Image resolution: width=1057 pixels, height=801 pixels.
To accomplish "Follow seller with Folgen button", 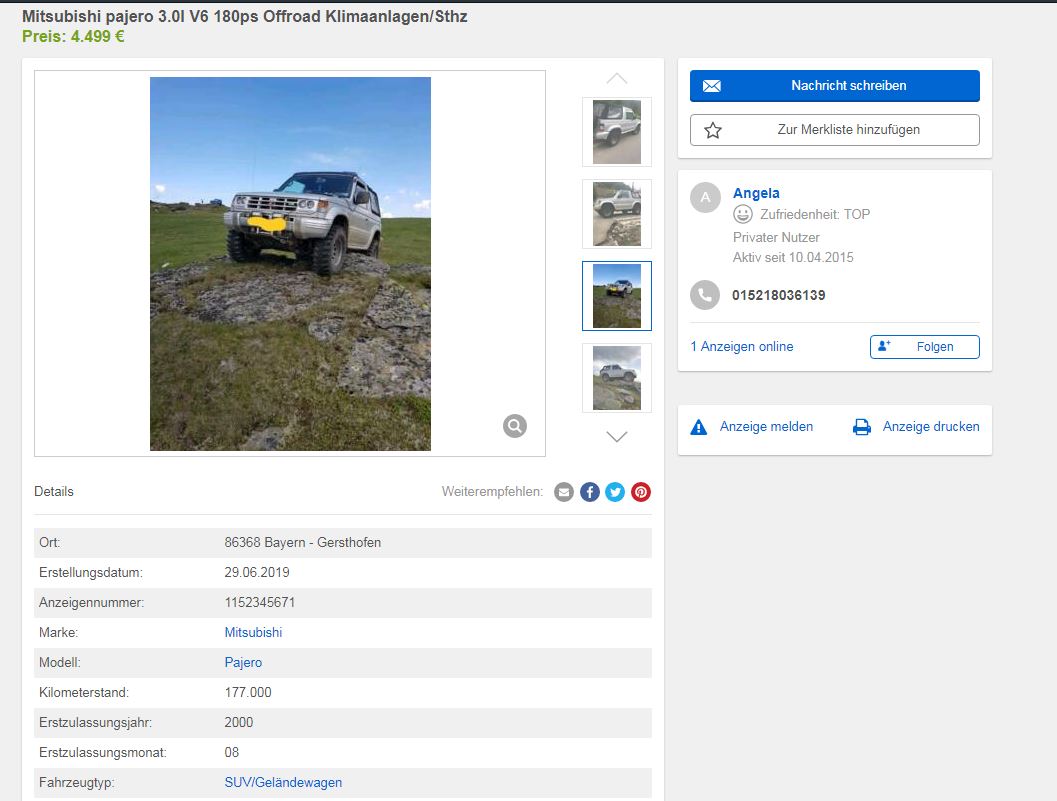I will (x=924, y=347).
